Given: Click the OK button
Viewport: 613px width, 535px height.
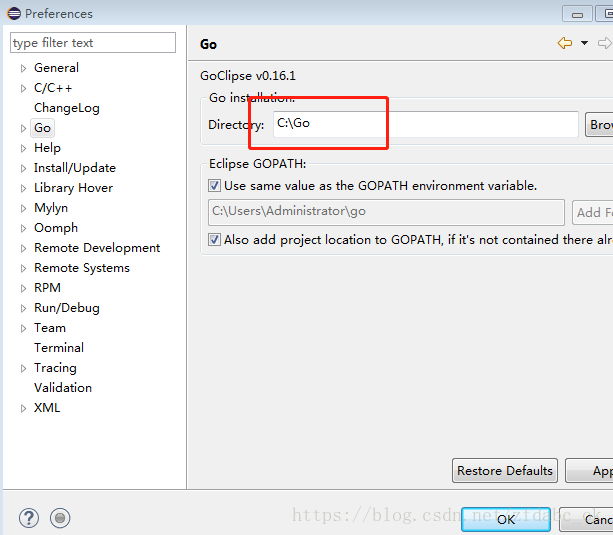Looking at the screenshot, I should (x=506, y=519).
